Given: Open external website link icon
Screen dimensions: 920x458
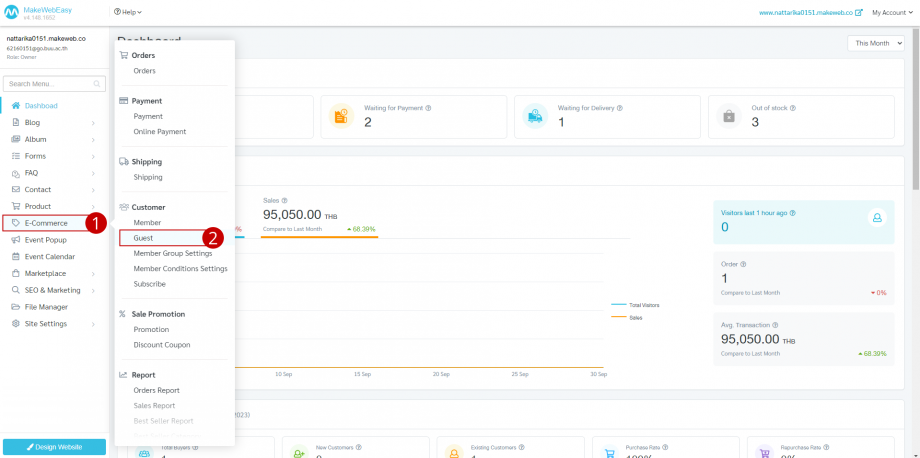Looking at the screenshot, I should (x=858, y=13).
